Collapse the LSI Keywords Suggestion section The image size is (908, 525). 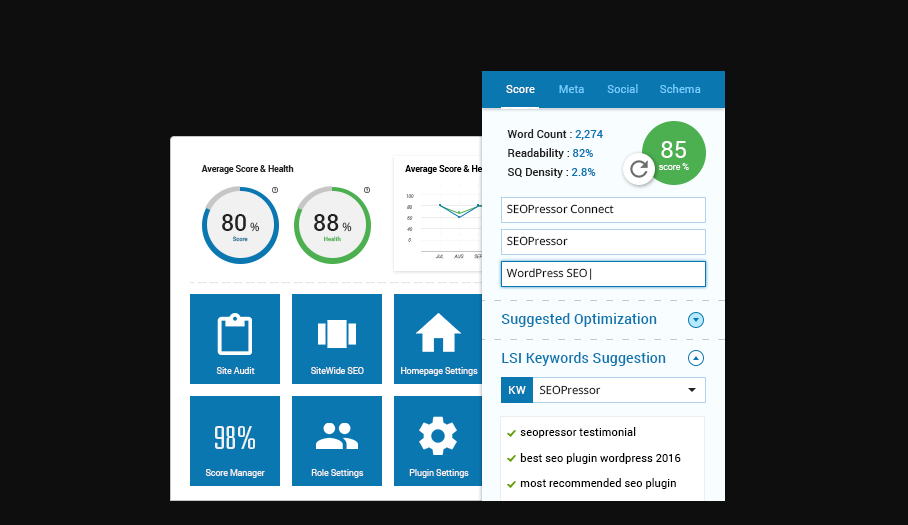coord(696,359)
